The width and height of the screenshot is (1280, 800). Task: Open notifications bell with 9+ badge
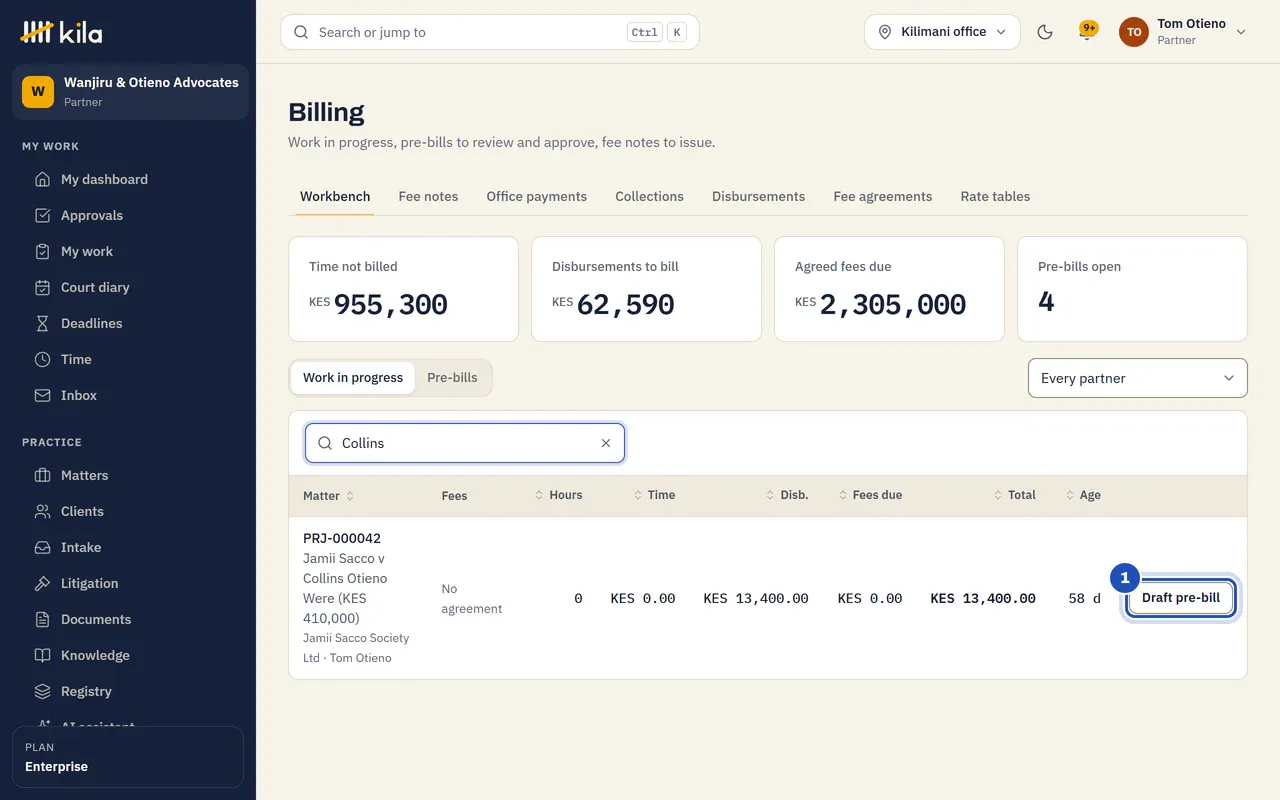pyautogui.click(x=1087, y=32)
